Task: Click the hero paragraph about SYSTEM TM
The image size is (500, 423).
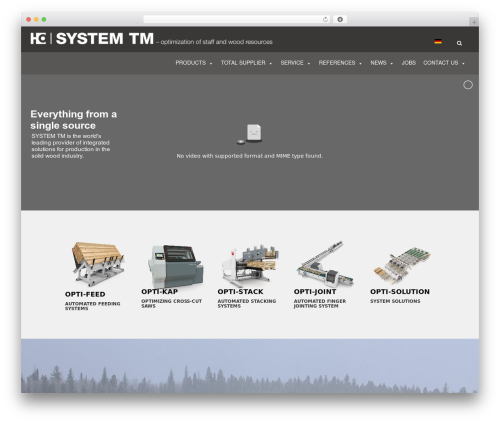Action: [71, 146]
